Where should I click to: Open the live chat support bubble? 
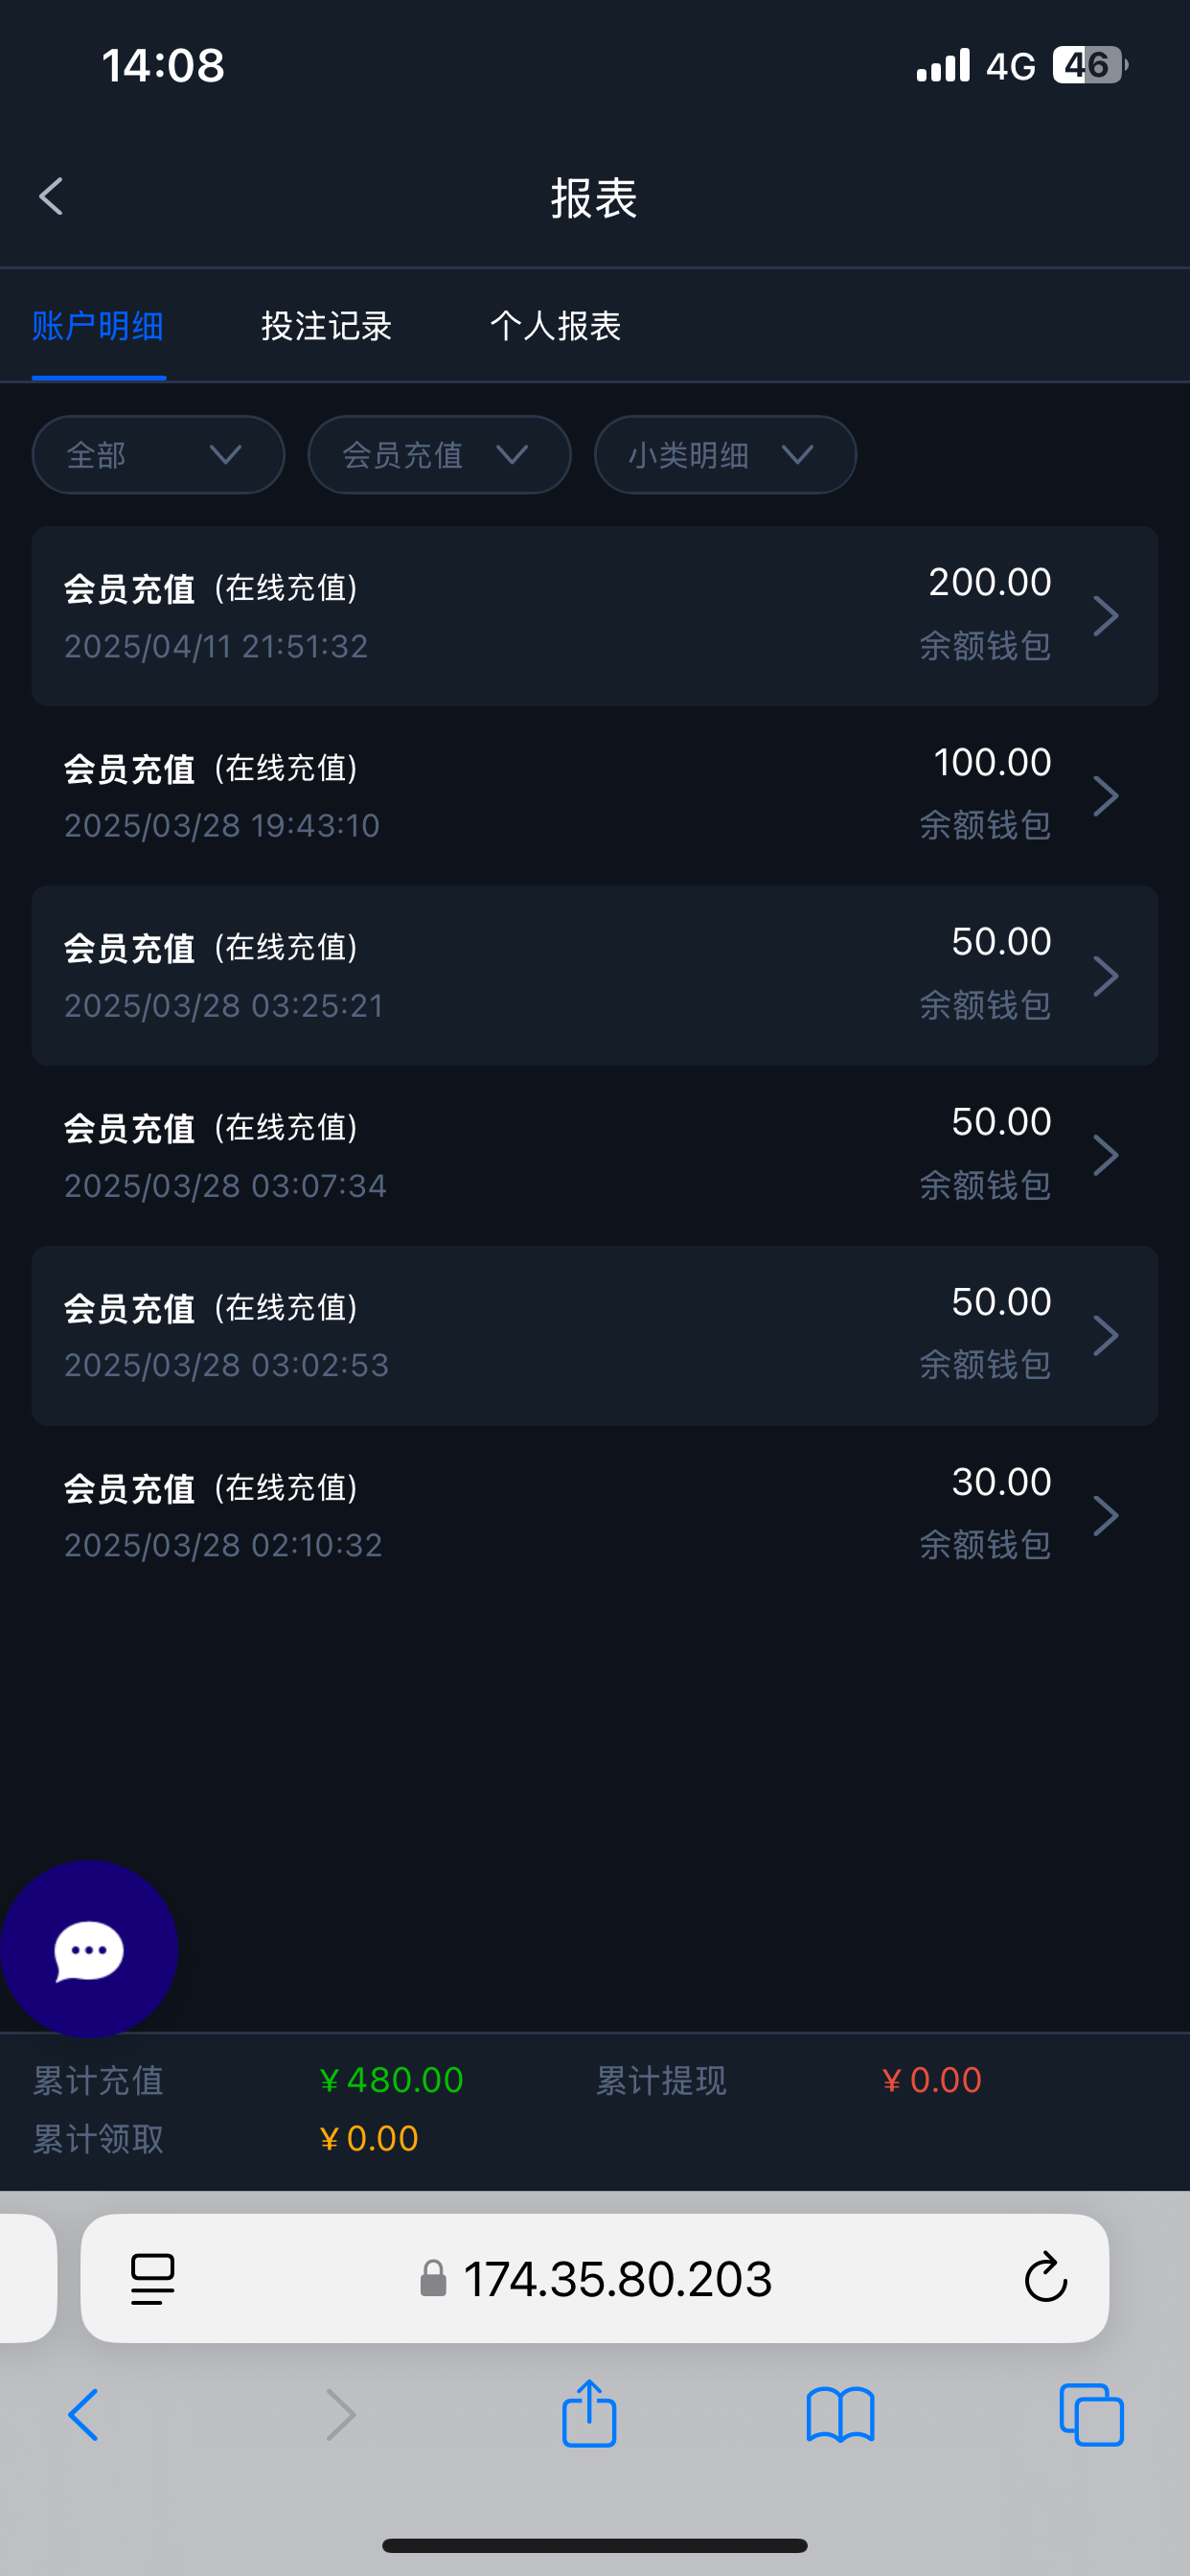[89, 1949]
